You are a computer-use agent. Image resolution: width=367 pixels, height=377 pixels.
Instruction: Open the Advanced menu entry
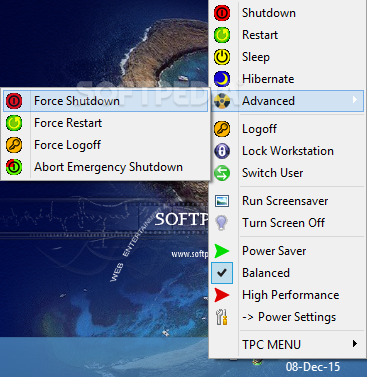[x=287, y=101]
